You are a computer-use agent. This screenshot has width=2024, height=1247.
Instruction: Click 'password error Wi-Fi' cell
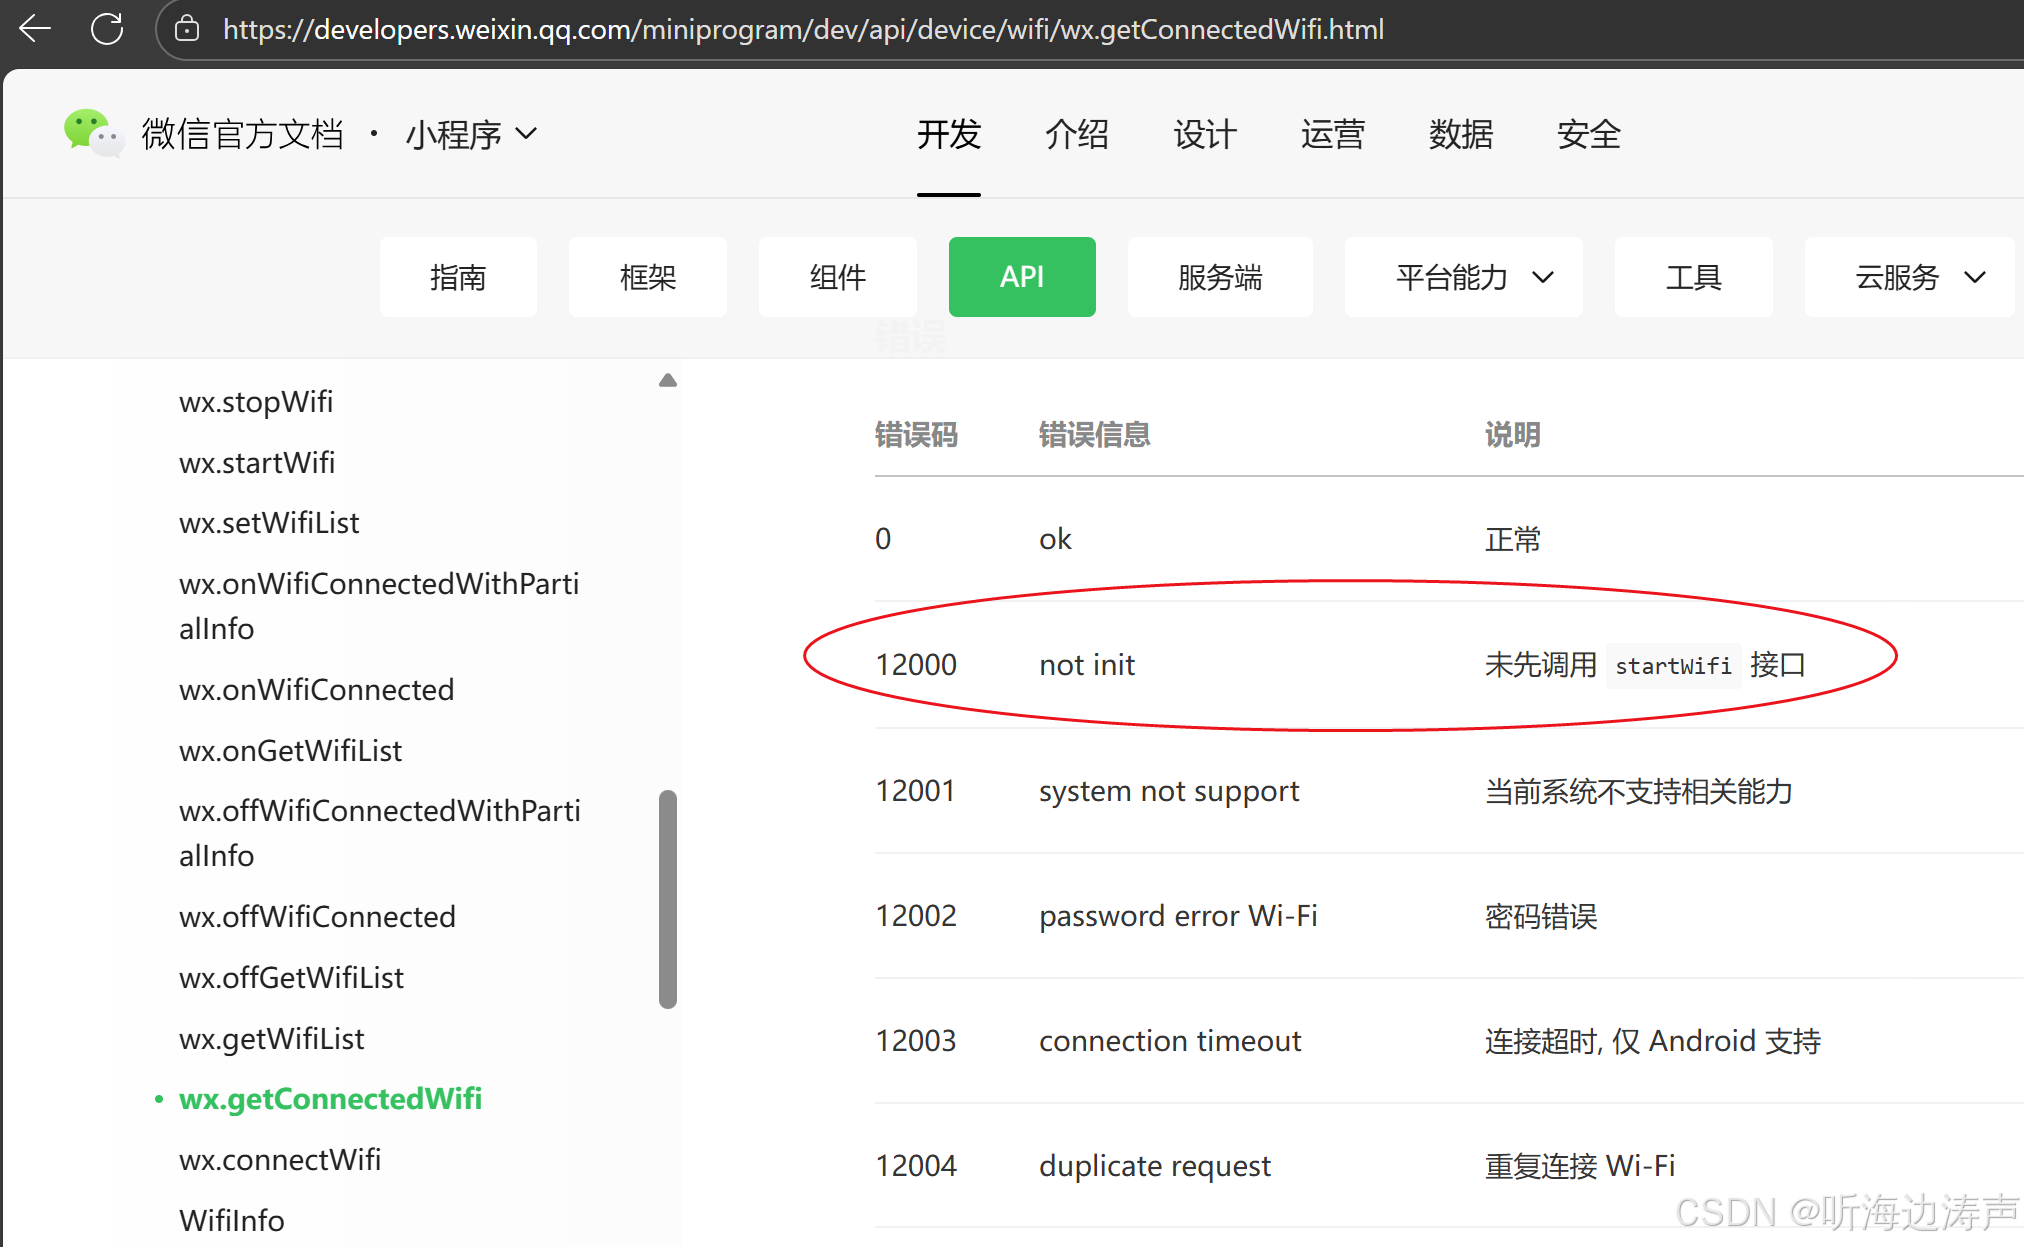point(1178,916)
